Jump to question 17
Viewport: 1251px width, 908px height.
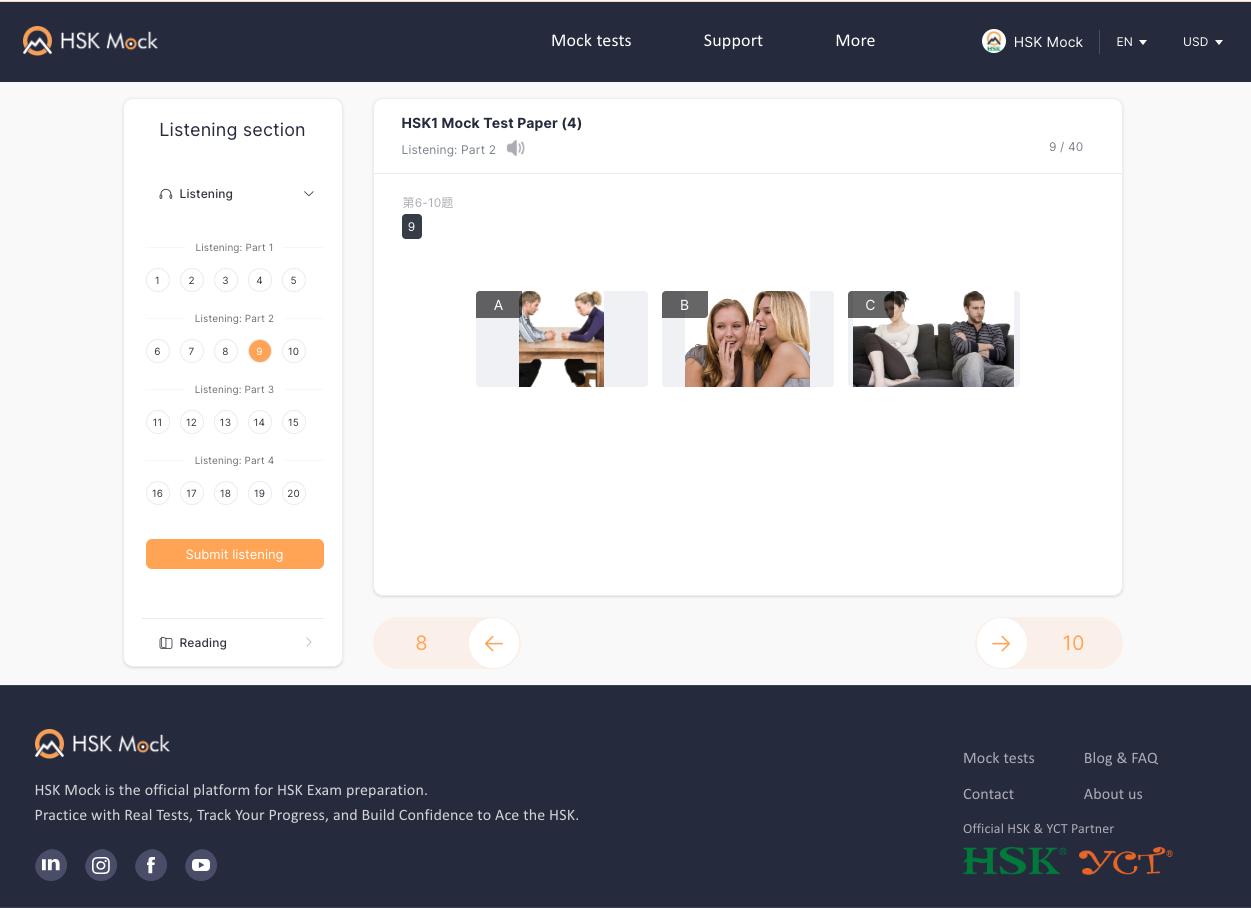[191, 493]
